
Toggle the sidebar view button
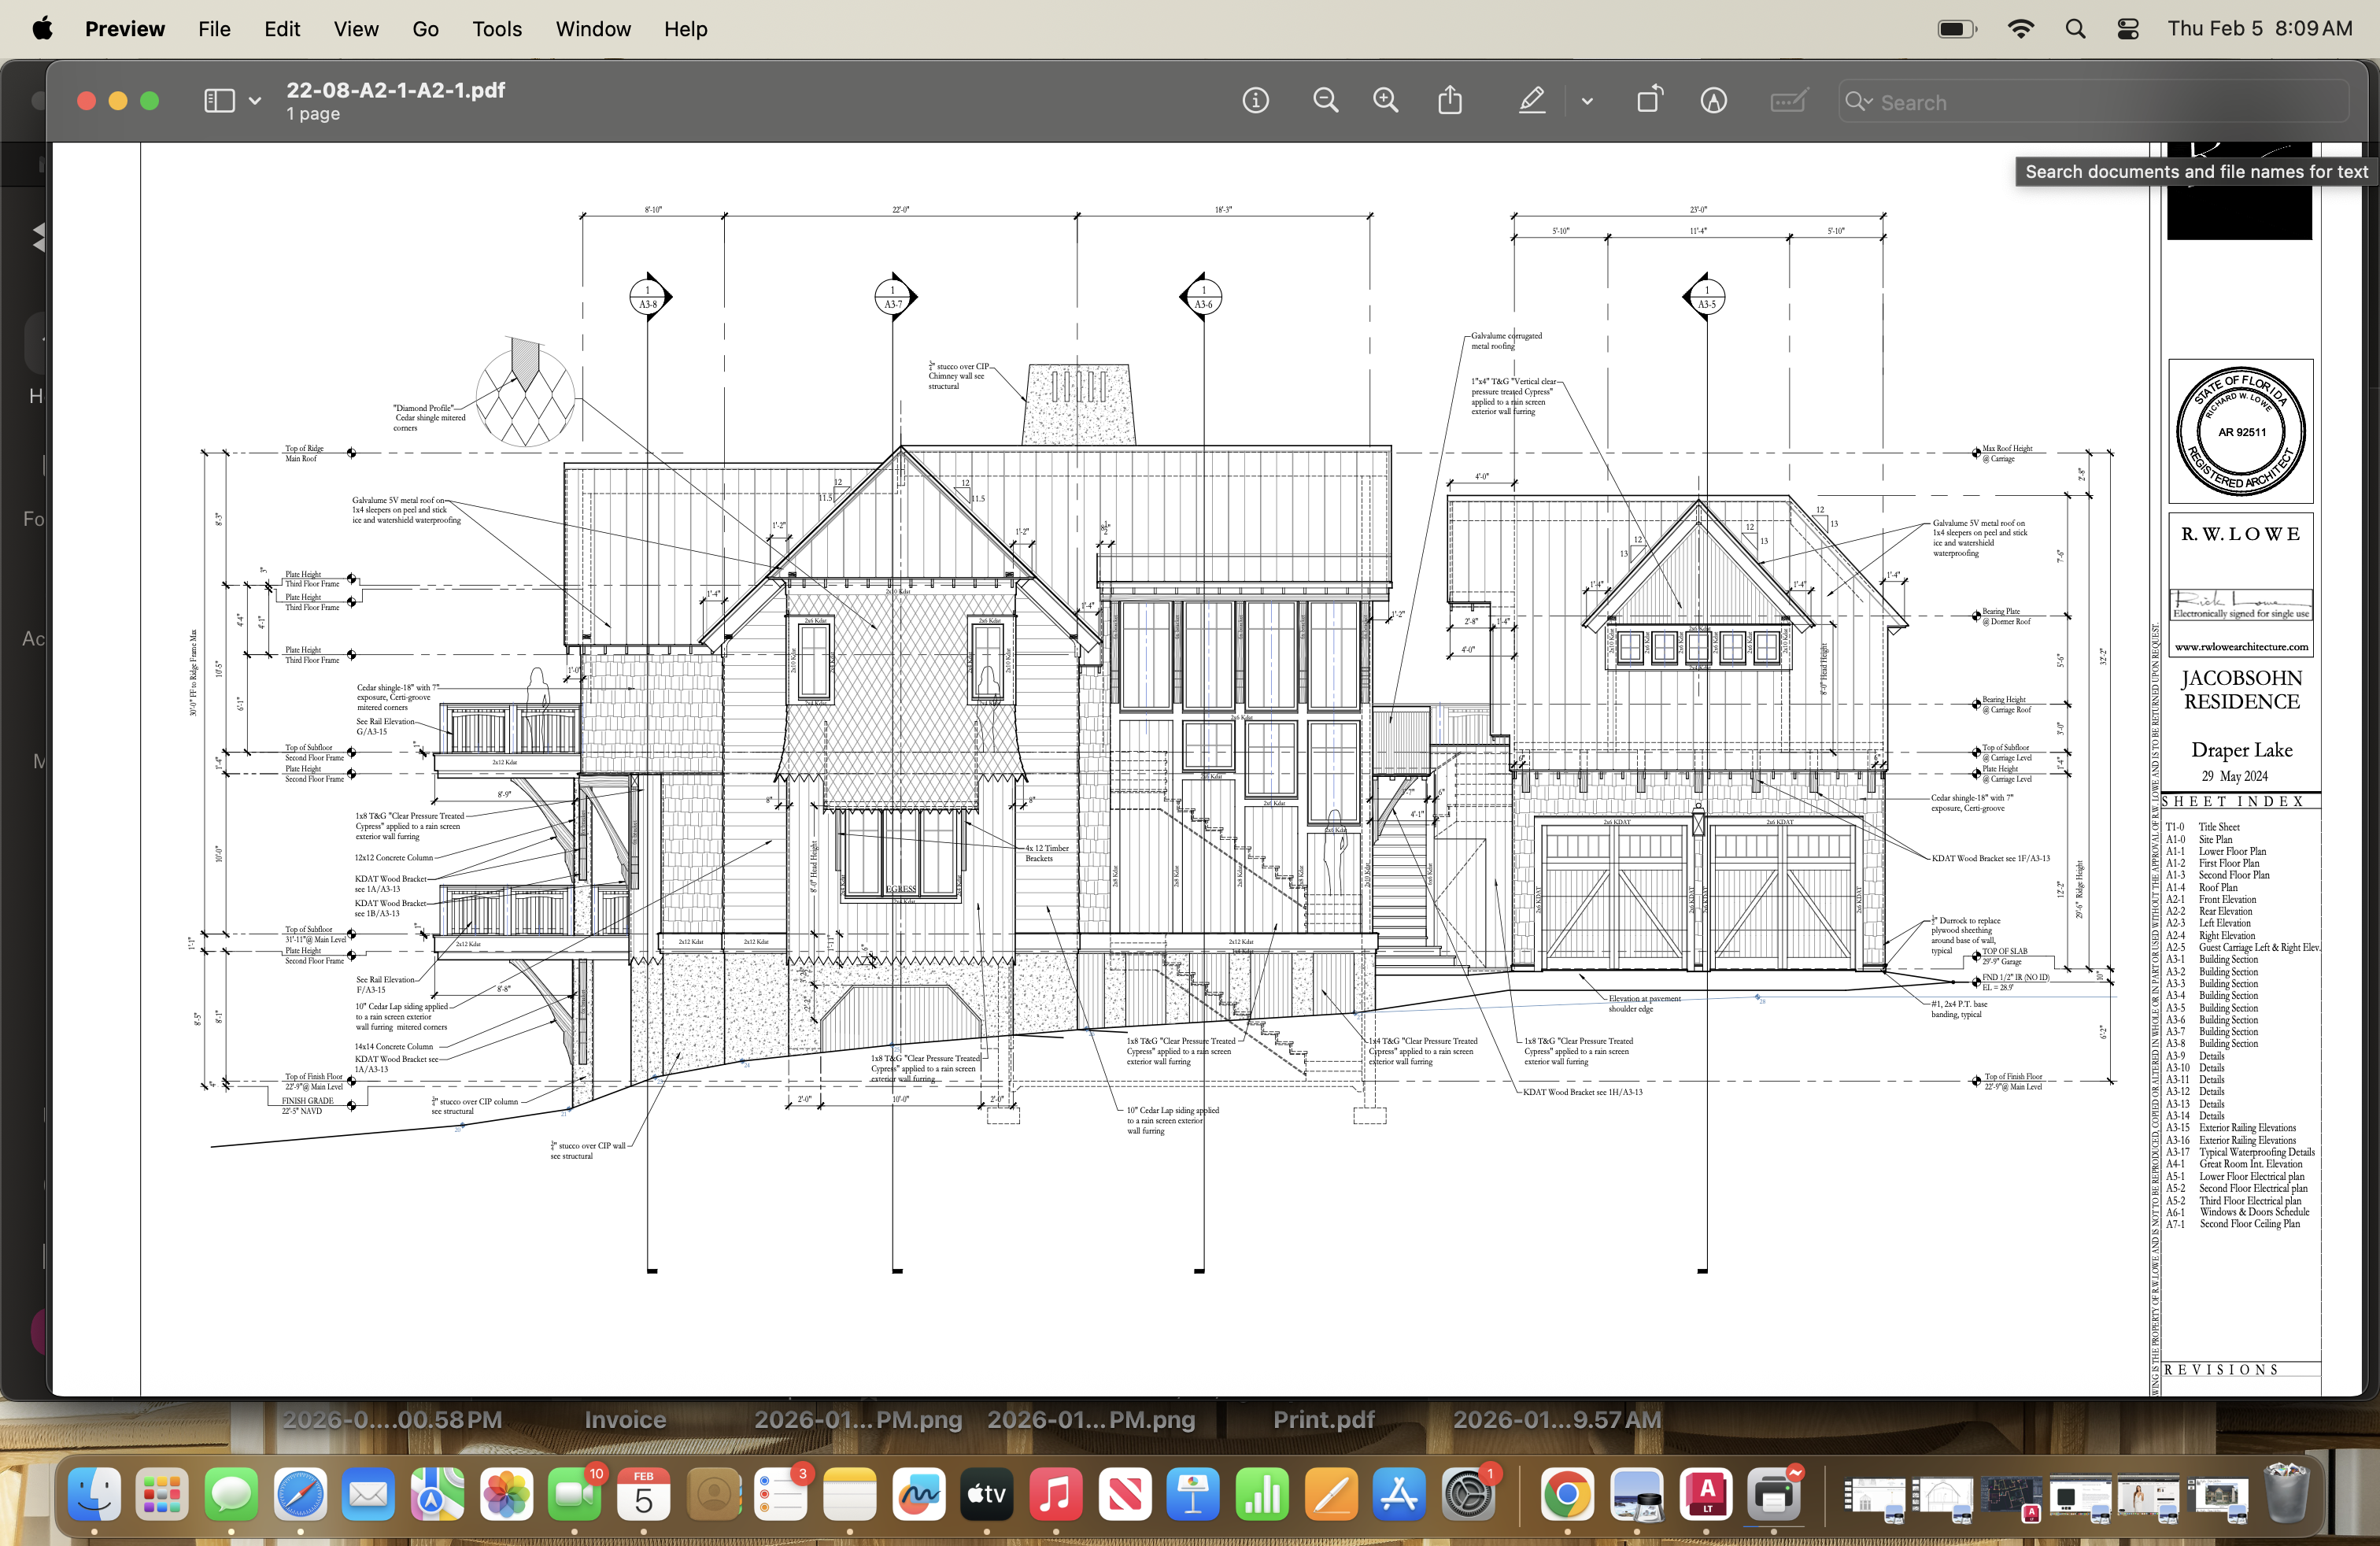(x=219, y=101)
